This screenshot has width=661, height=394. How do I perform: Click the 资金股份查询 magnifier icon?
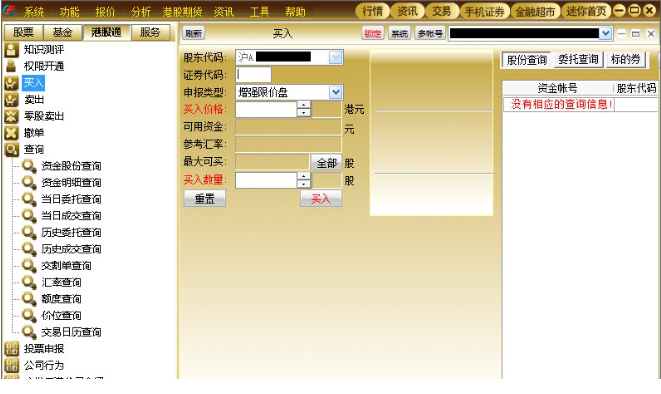[x=29, y=166]
